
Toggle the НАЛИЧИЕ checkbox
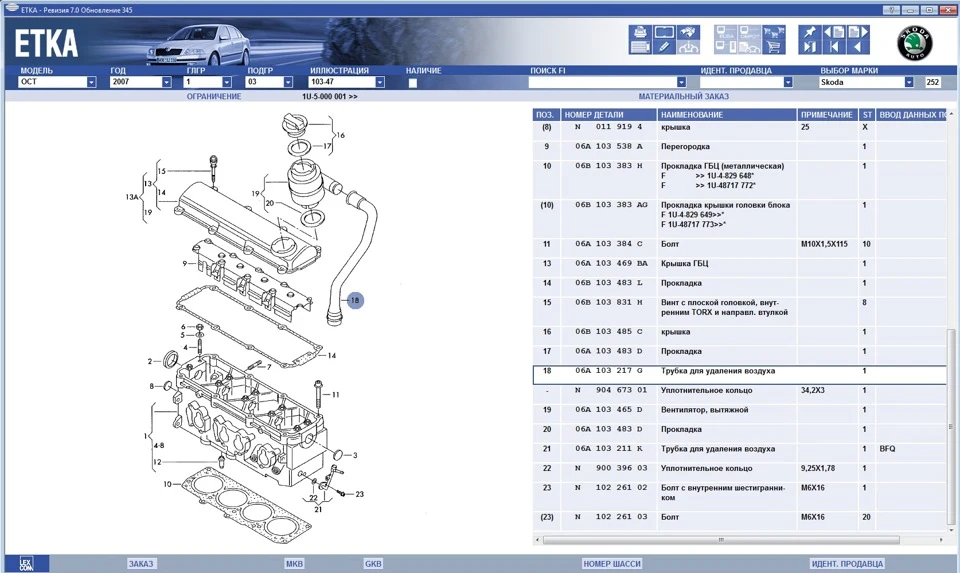pos(413,83)
